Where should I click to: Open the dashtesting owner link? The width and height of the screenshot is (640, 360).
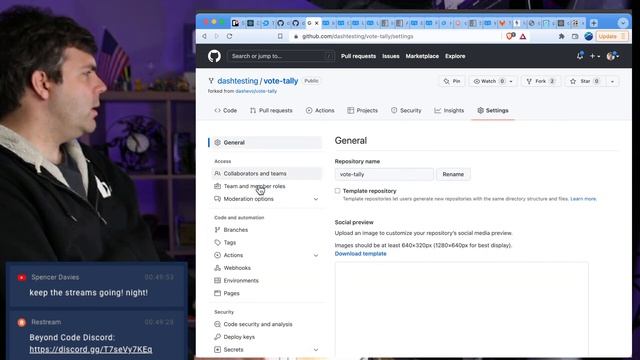[238, 81]
